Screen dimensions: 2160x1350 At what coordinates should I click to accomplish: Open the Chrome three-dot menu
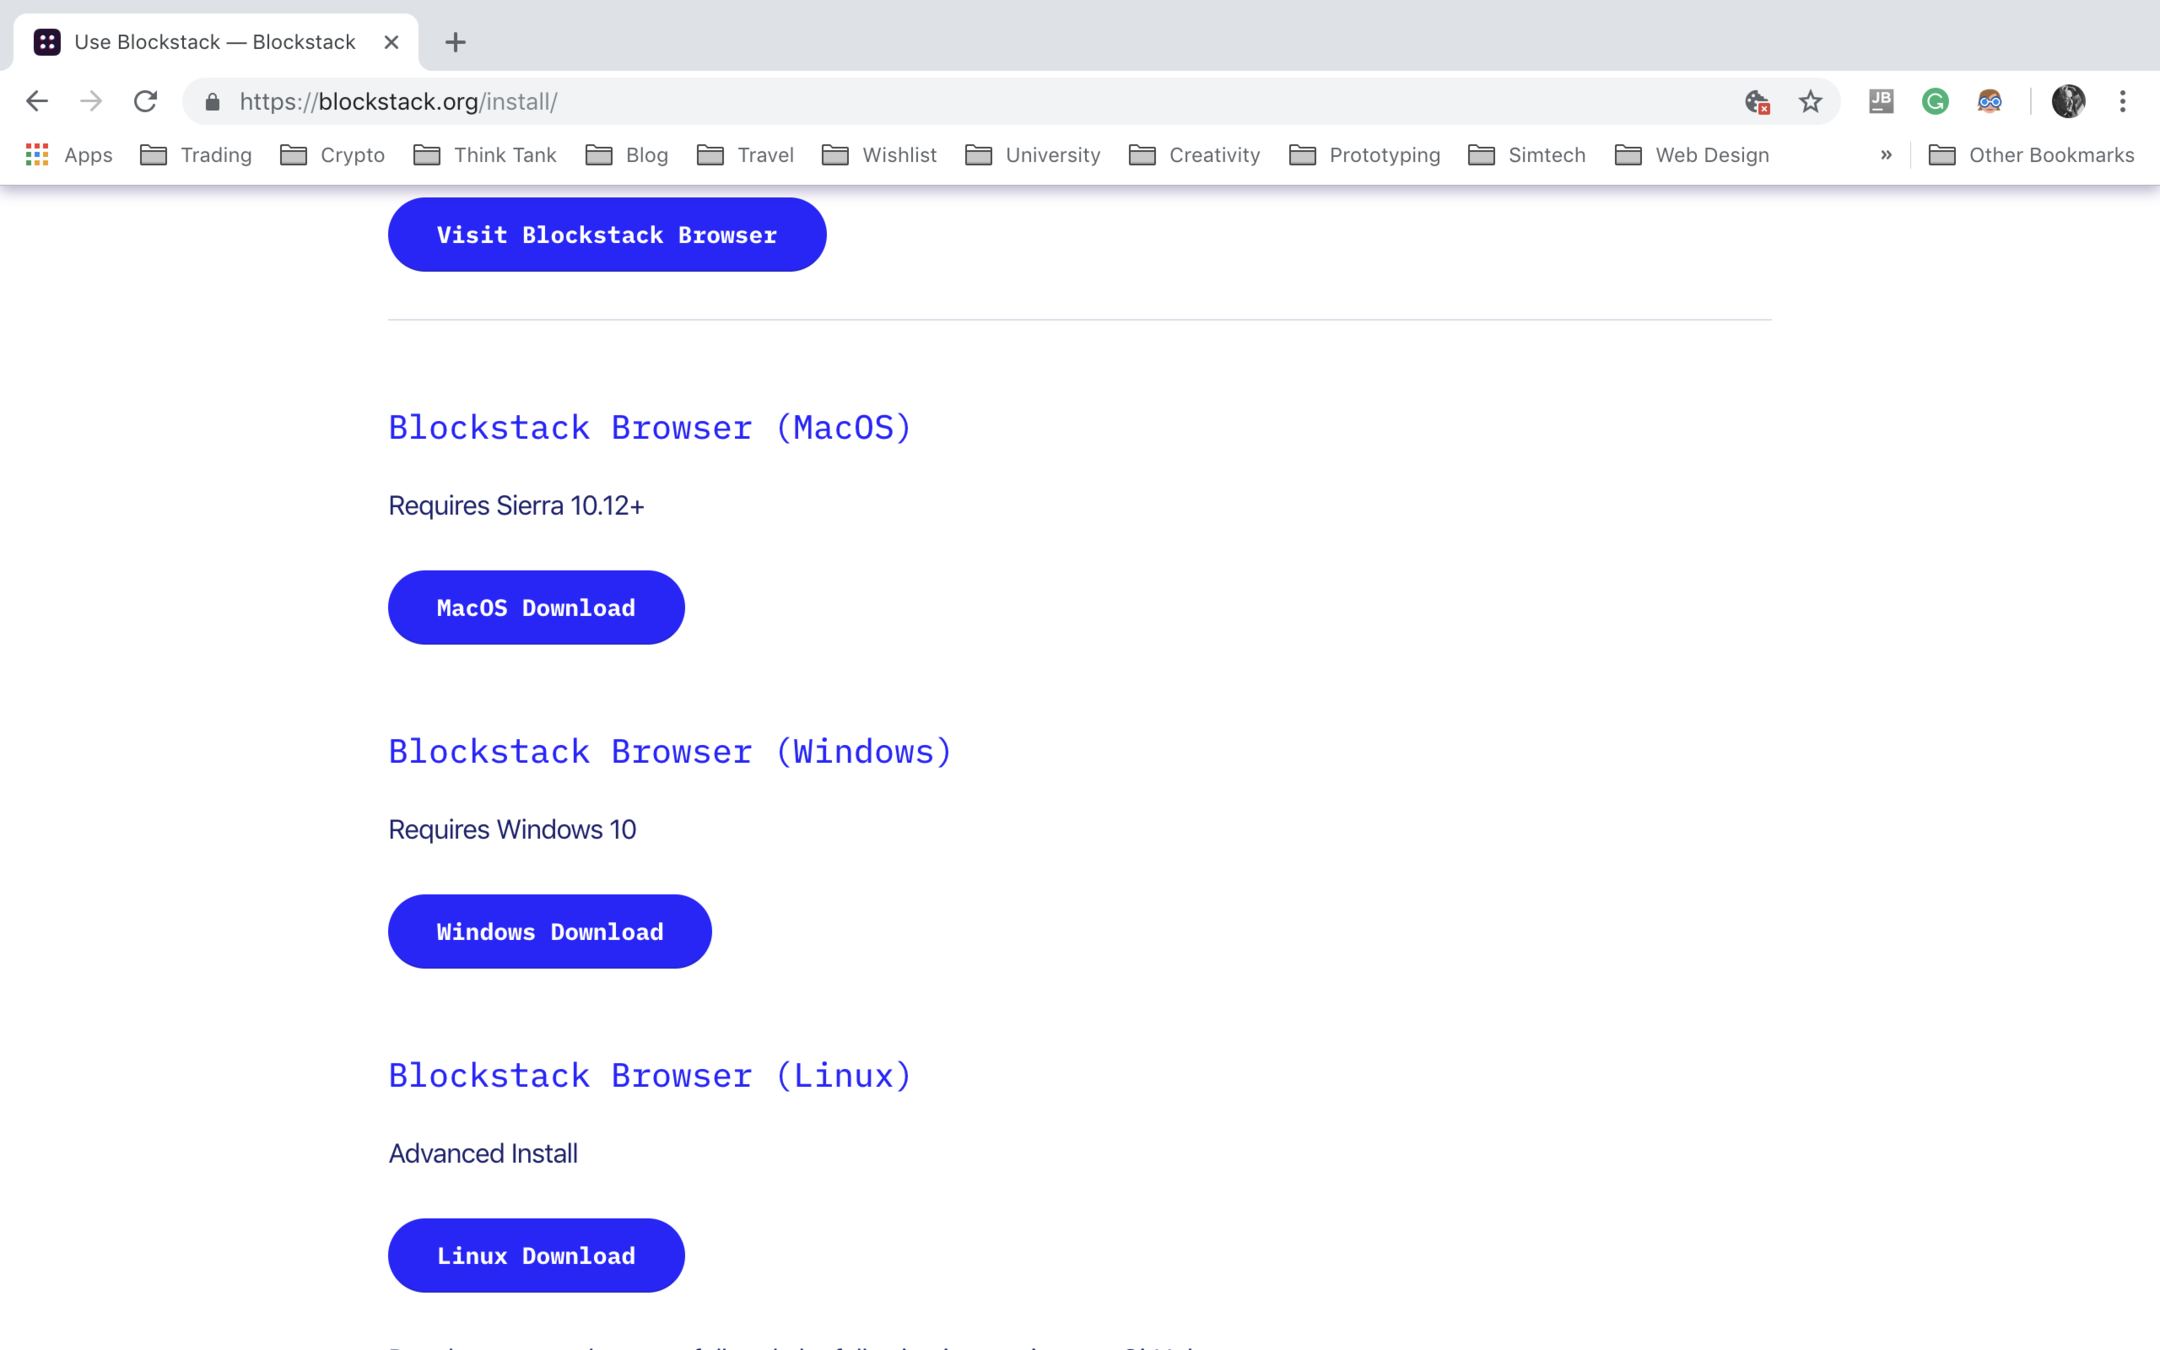coord(2122,101)
